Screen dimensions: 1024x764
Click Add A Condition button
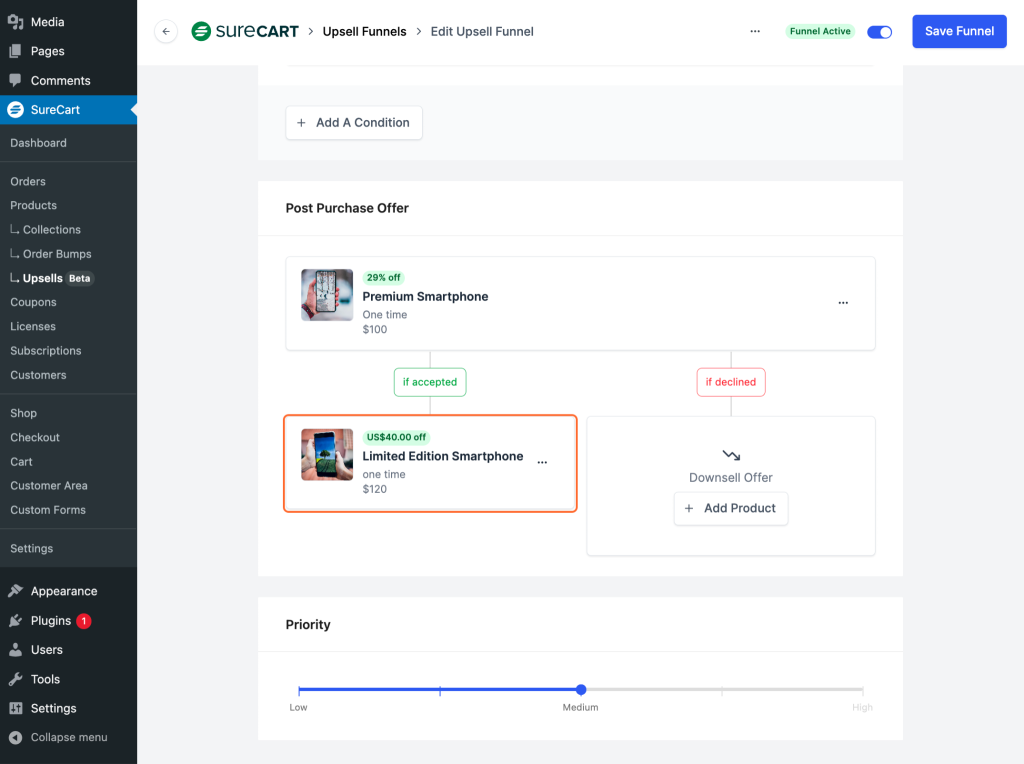354,123
